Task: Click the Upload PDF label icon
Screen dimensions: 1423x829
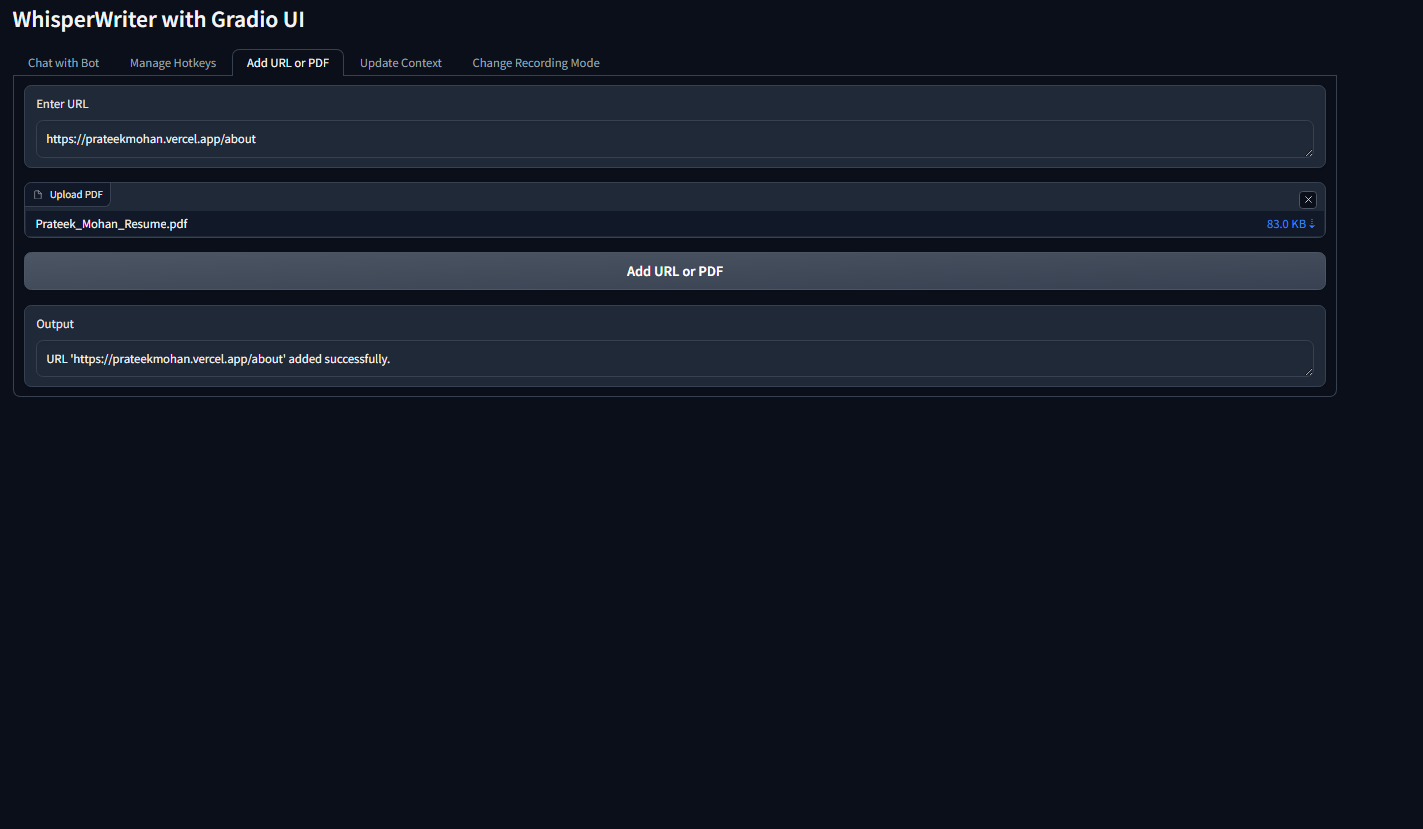Action: tap(38, 195)
